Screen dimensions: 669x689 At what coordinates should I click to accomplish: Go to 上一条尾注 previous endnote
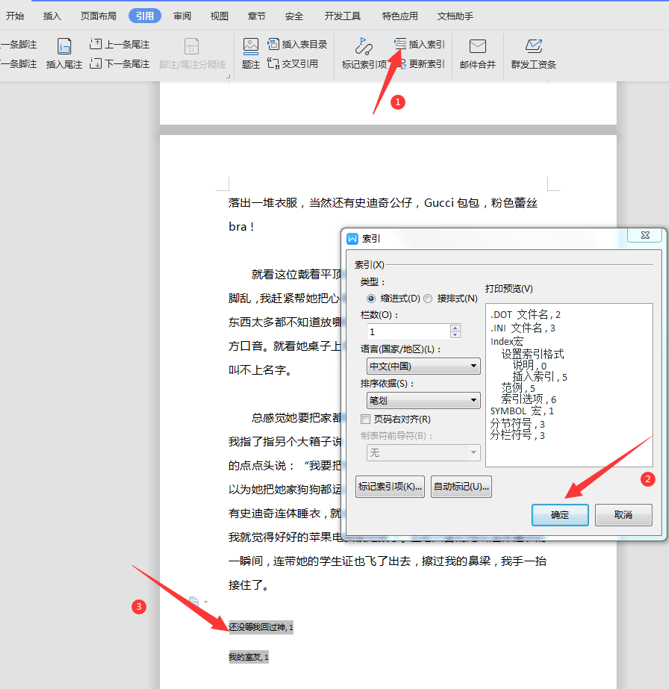[120, 44]
